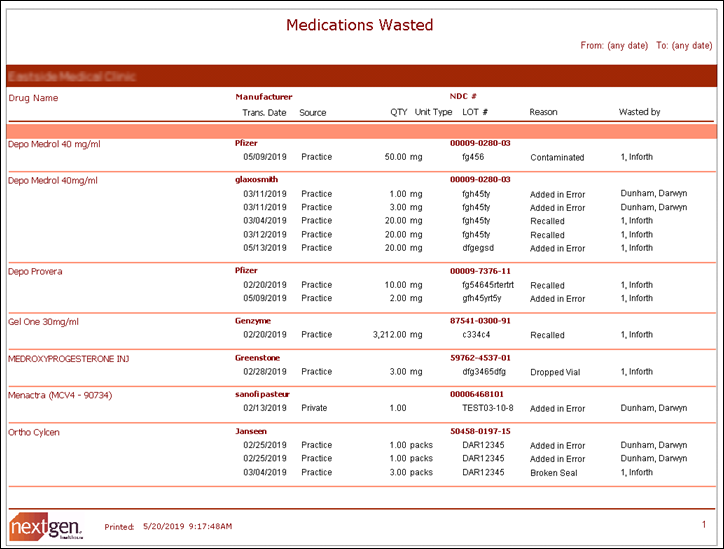Select the Depo Provera drug name
This screenshot has height=549, width=724.
[x=35, y=271]
